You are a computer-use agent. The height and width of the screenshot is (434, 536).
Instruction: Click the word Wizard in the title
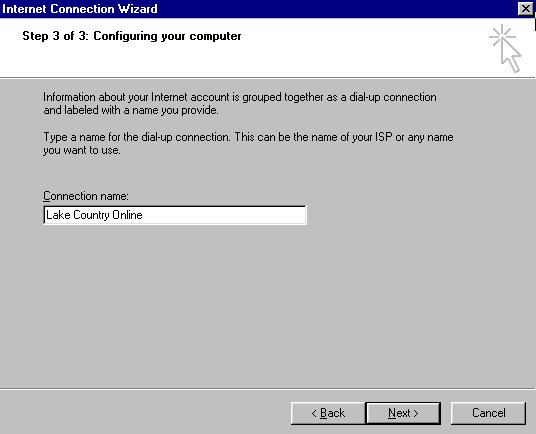138,9
